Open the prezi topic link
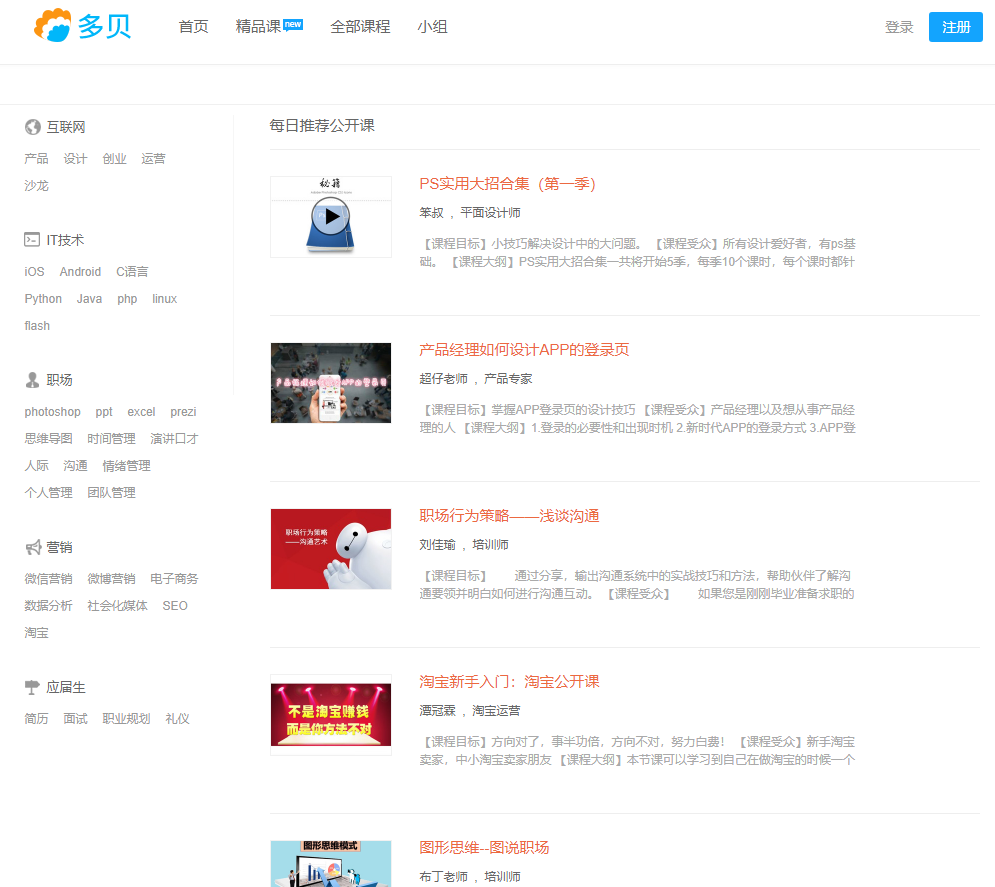 click(183, 412)
